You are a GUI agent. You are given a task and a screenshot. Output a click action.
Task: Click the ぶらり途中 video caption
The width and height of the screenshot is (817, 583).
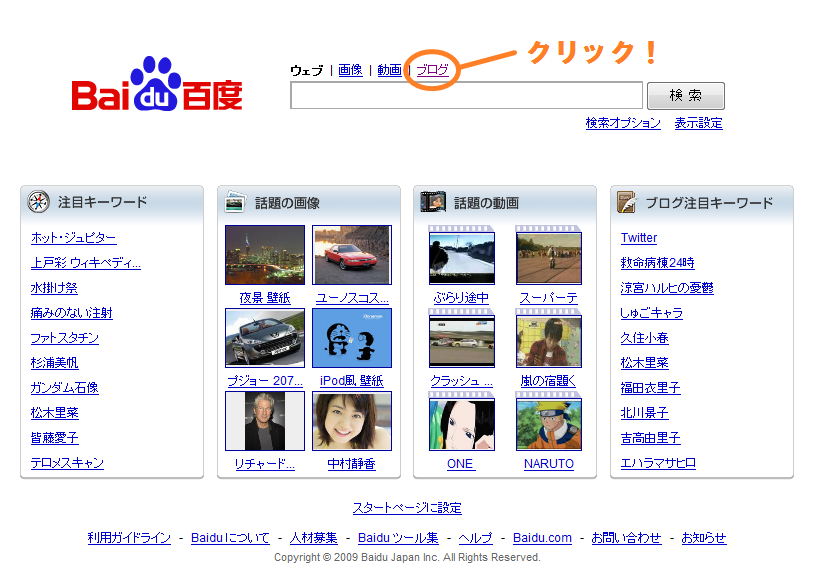point(461,297)
